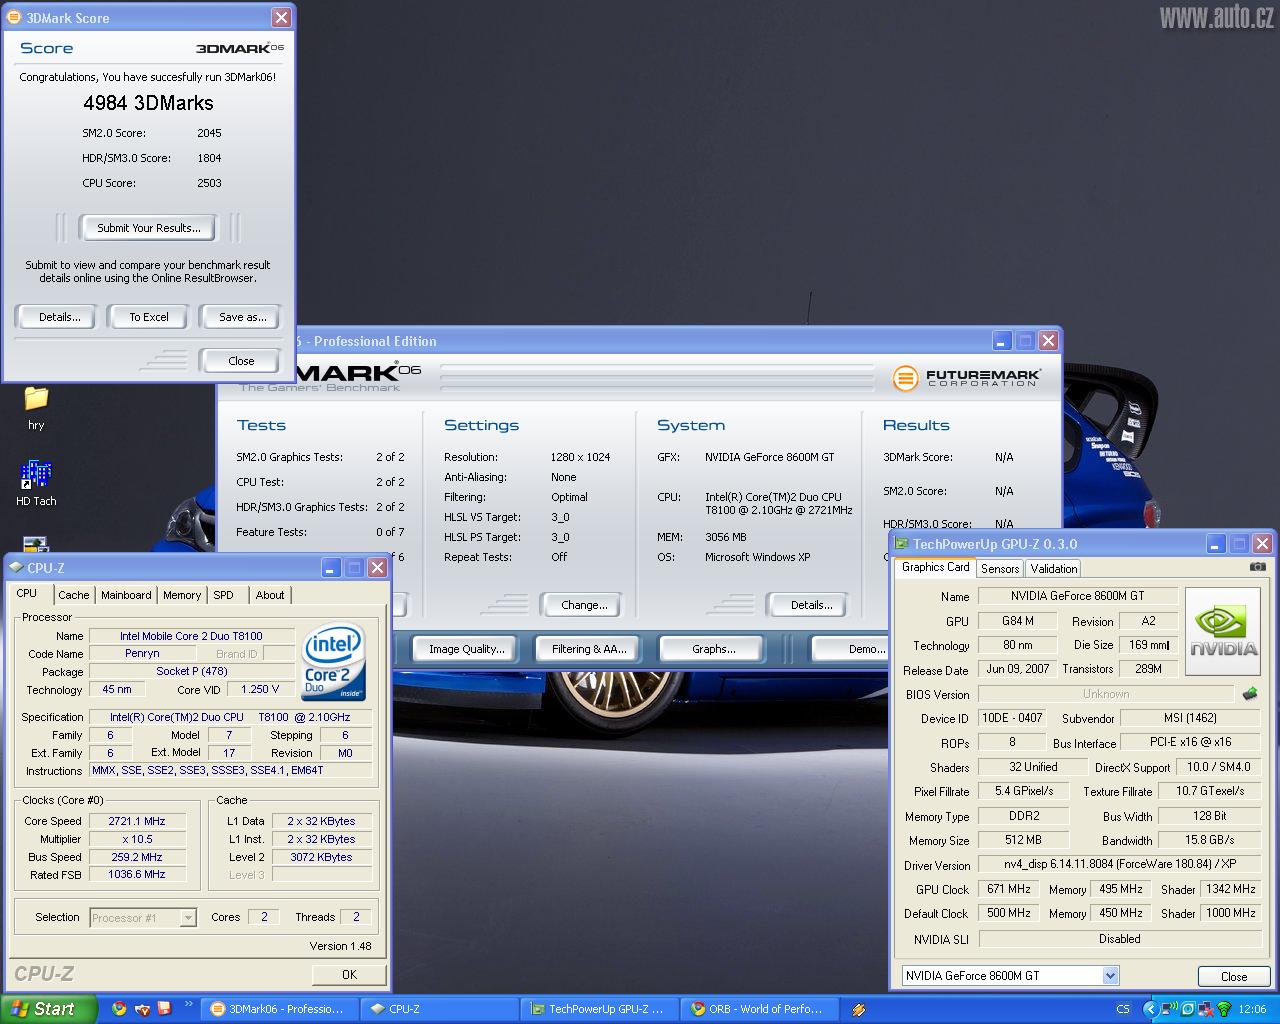This screenshot has height=1024, width=1280.
Task: Take a GPU-Z screenshot with the camera icon
Action: pyautogui.click(x=1257, y=567)
